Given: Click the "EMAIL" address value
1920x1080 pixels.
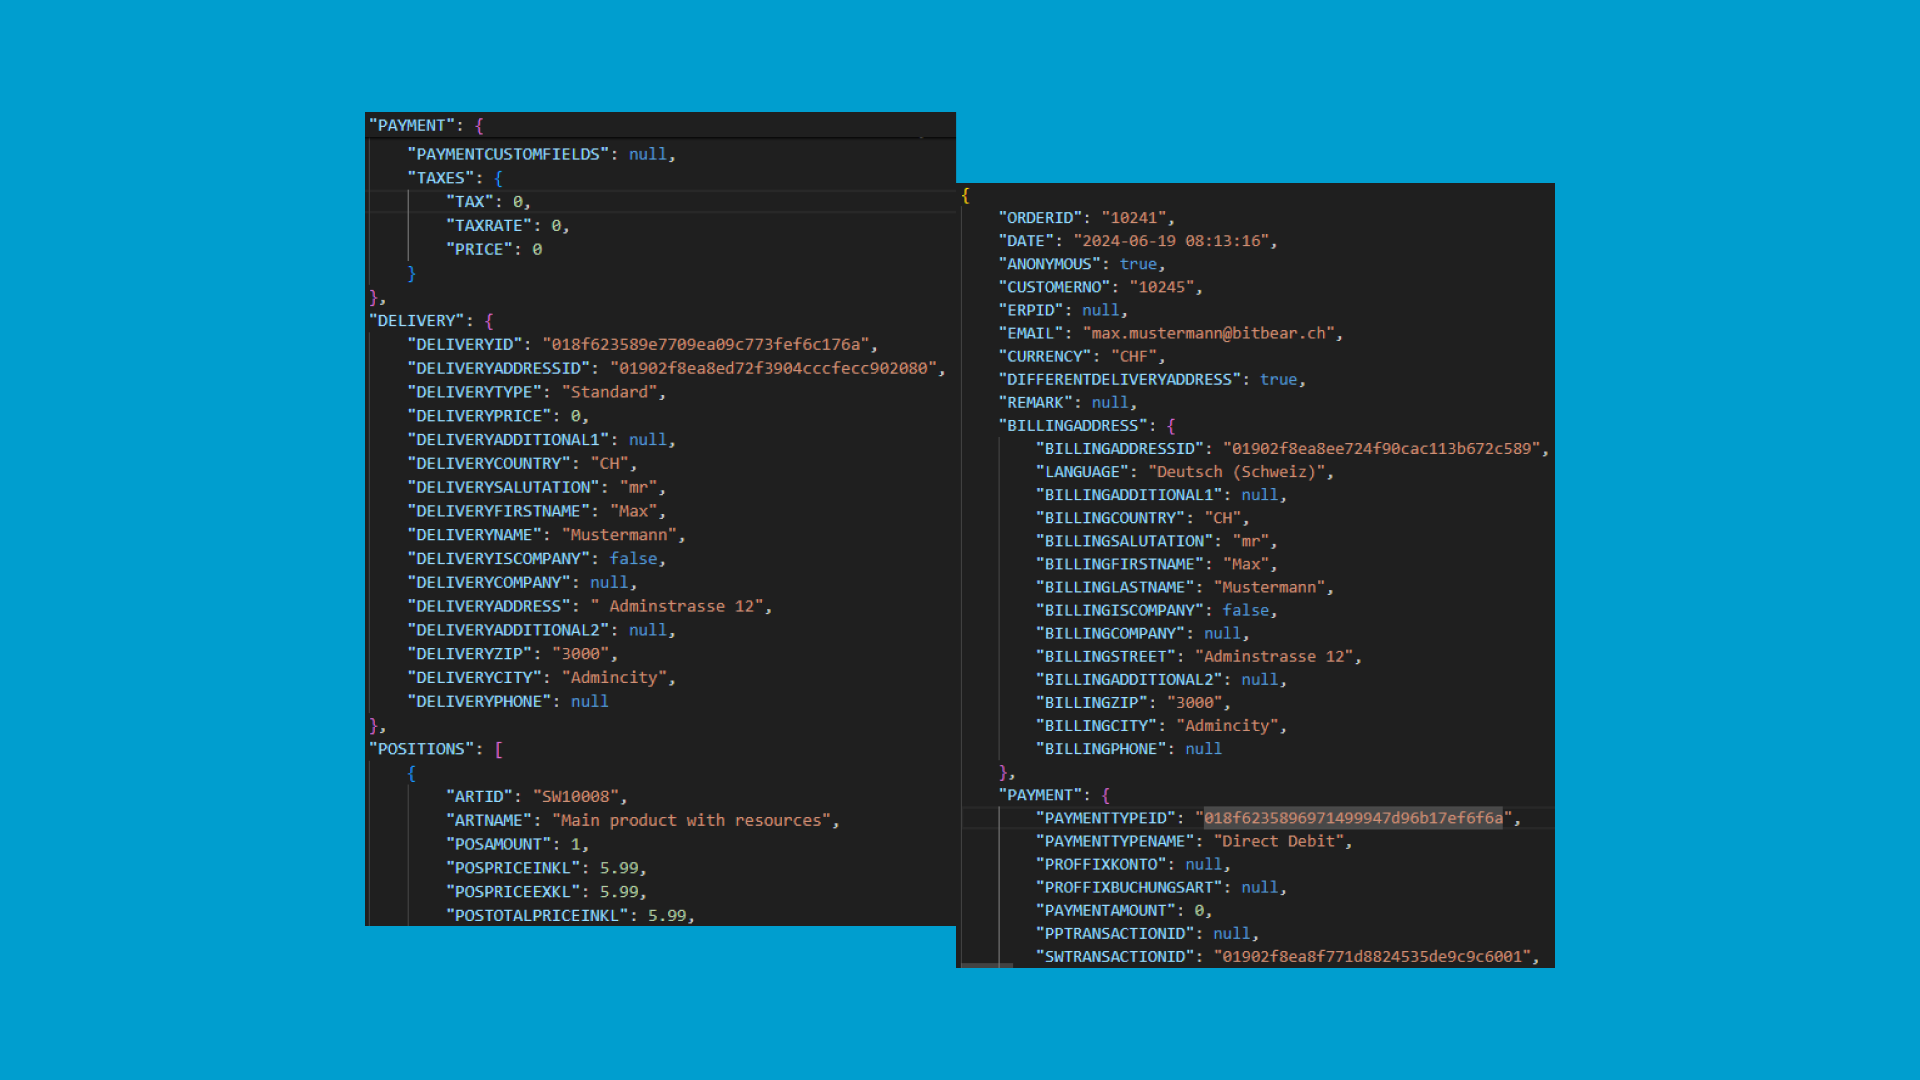Looking at the screenshot, I should coord(1208,333).
